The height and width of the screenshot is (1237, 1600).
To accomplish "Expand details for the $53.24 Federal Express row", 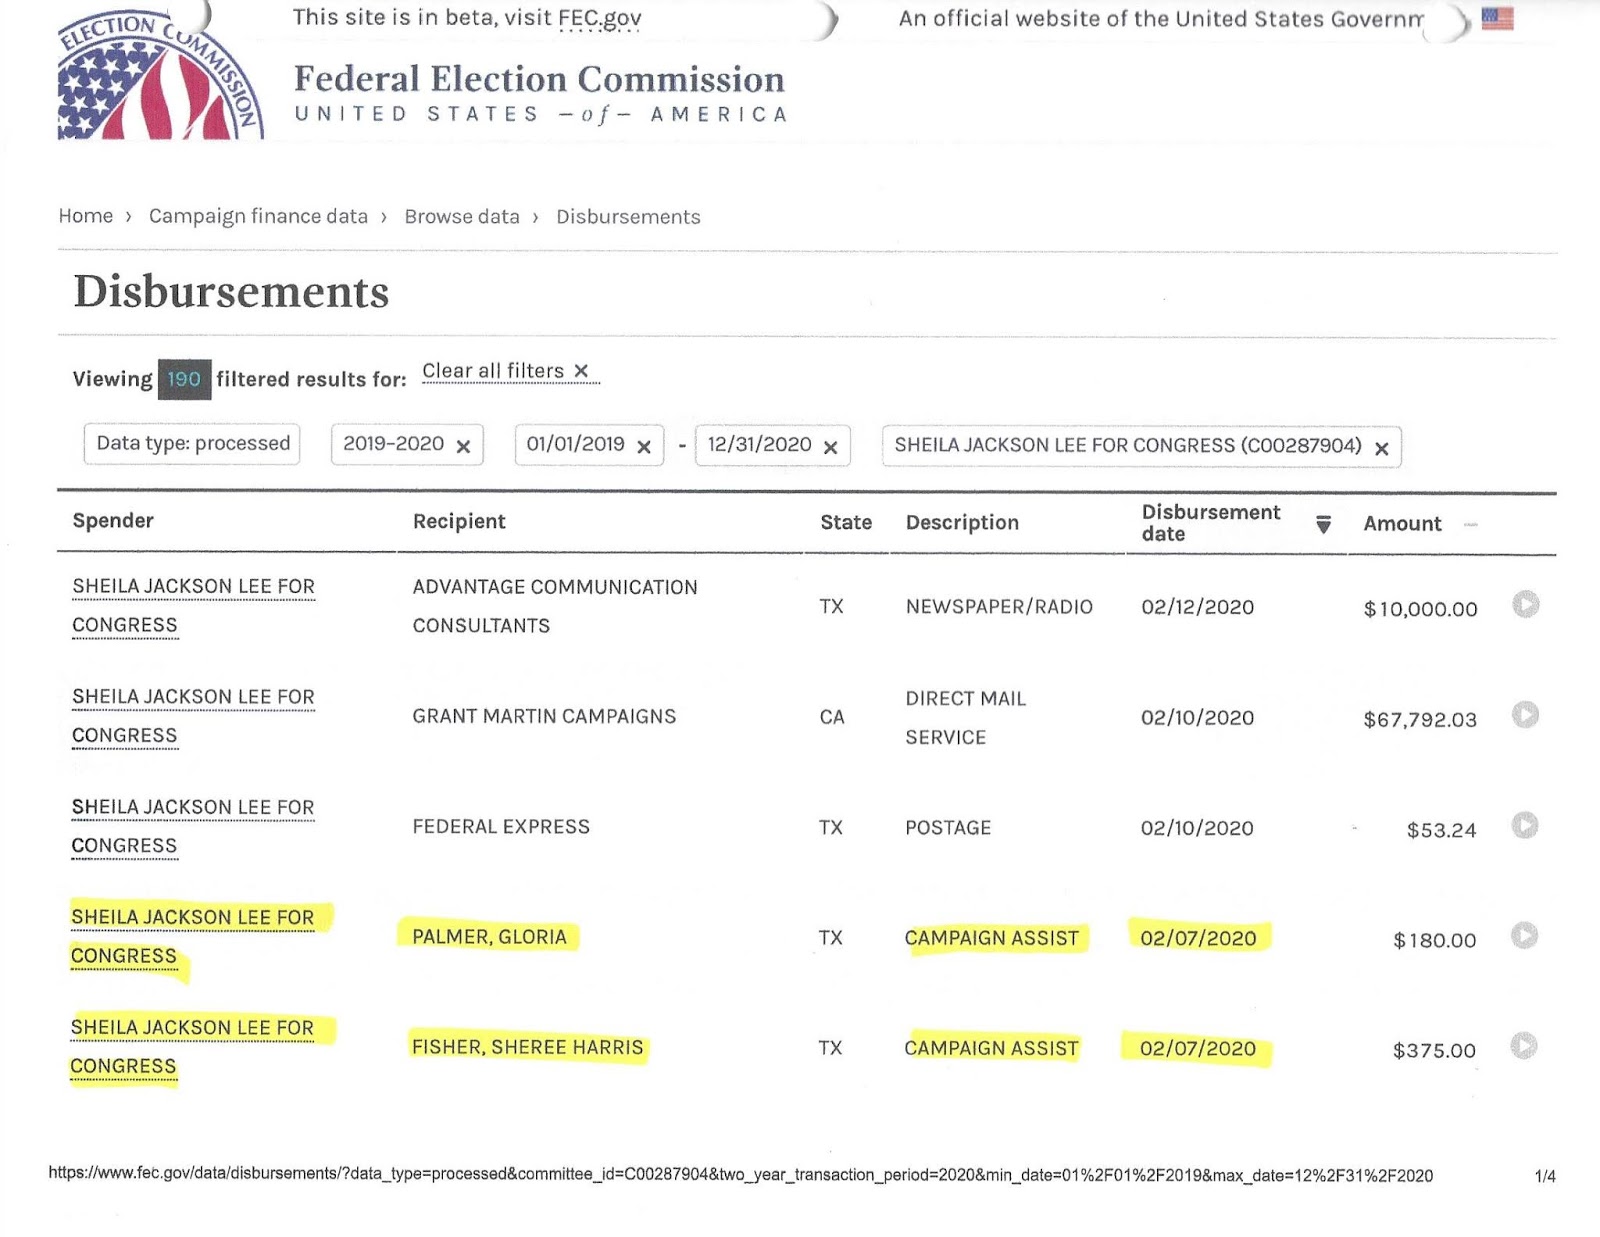I will pos(1524,826).
